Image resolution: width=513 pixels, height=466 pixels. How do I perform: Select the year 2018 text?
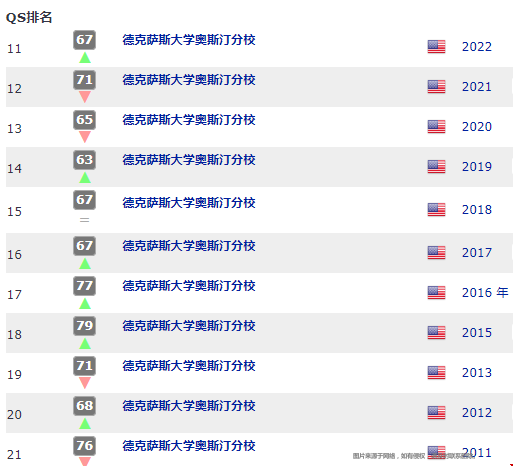point(477,210)
